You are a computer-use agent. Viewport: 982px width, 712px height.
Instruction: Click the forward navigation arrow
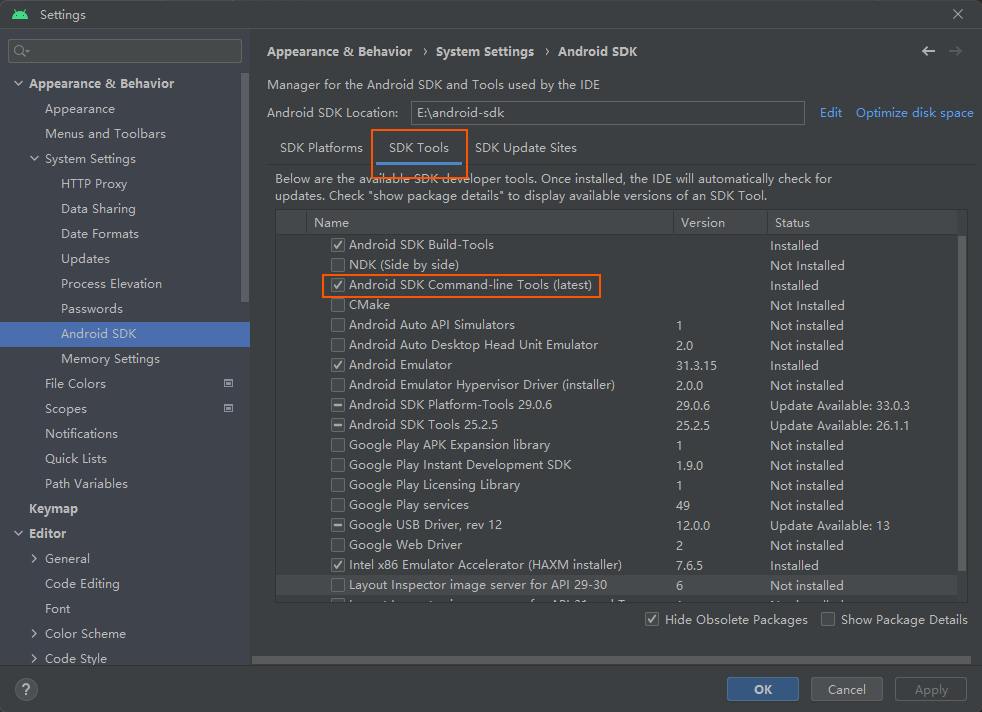(x=955, y=51)
